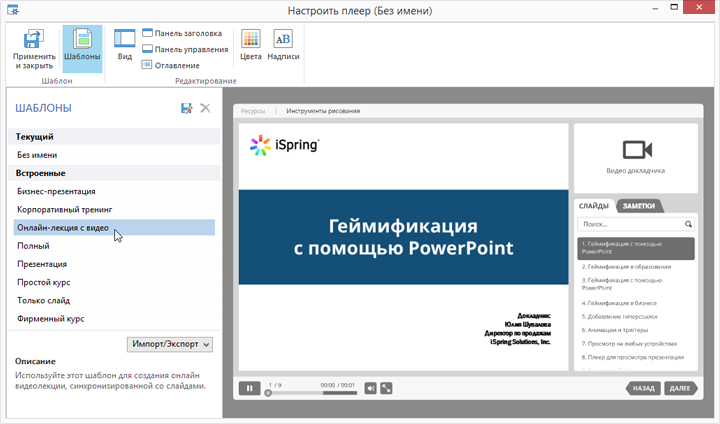Switch to the Заметки tab
The height and width of the screenshot is (424, 720).
pos(639,206)
